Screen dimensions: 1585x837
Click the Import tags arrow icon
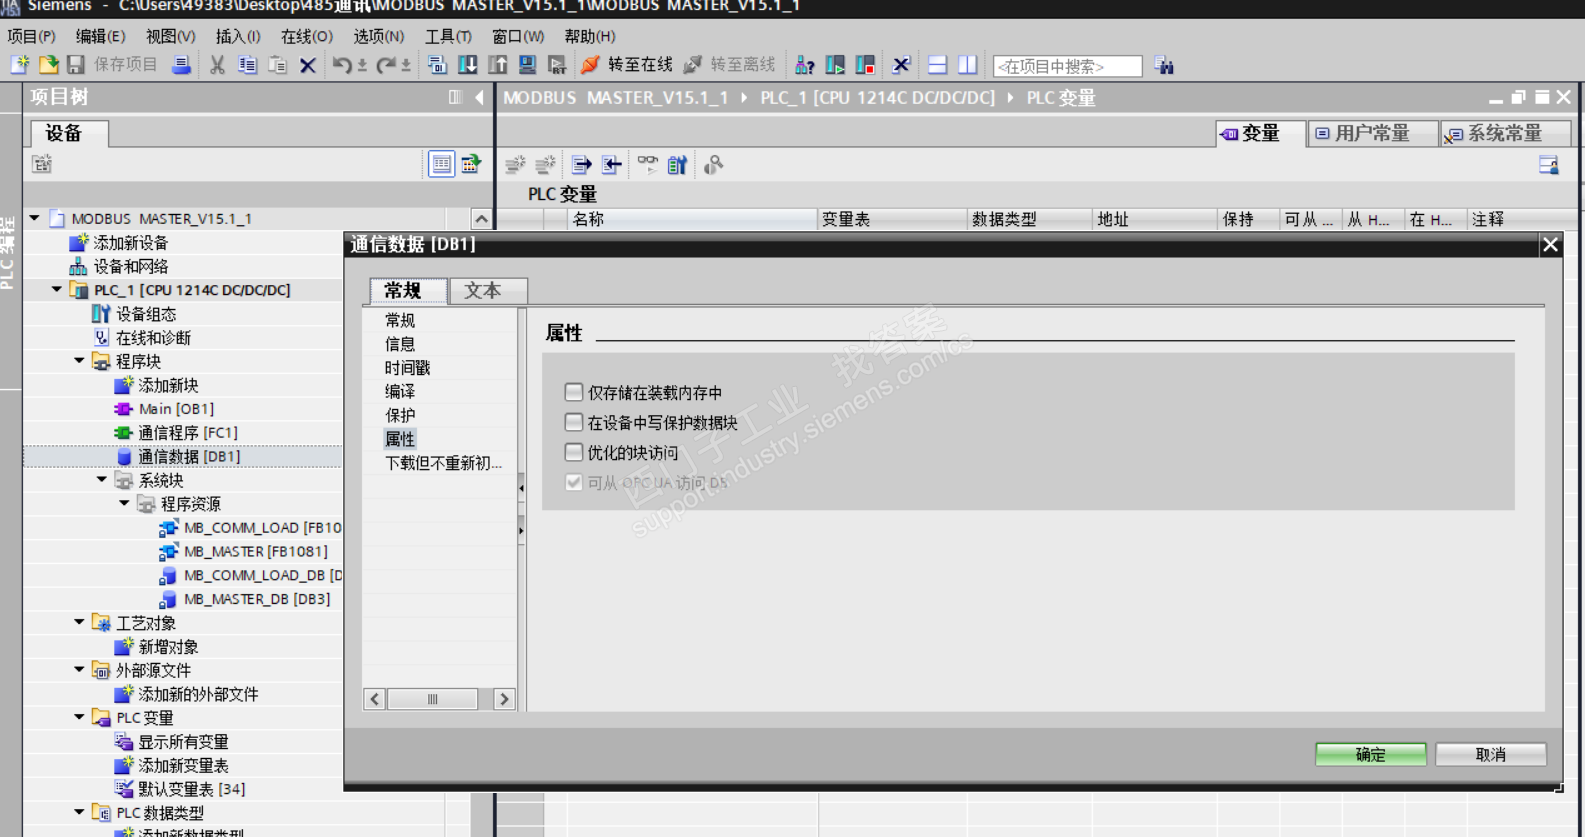coord(611,165)
